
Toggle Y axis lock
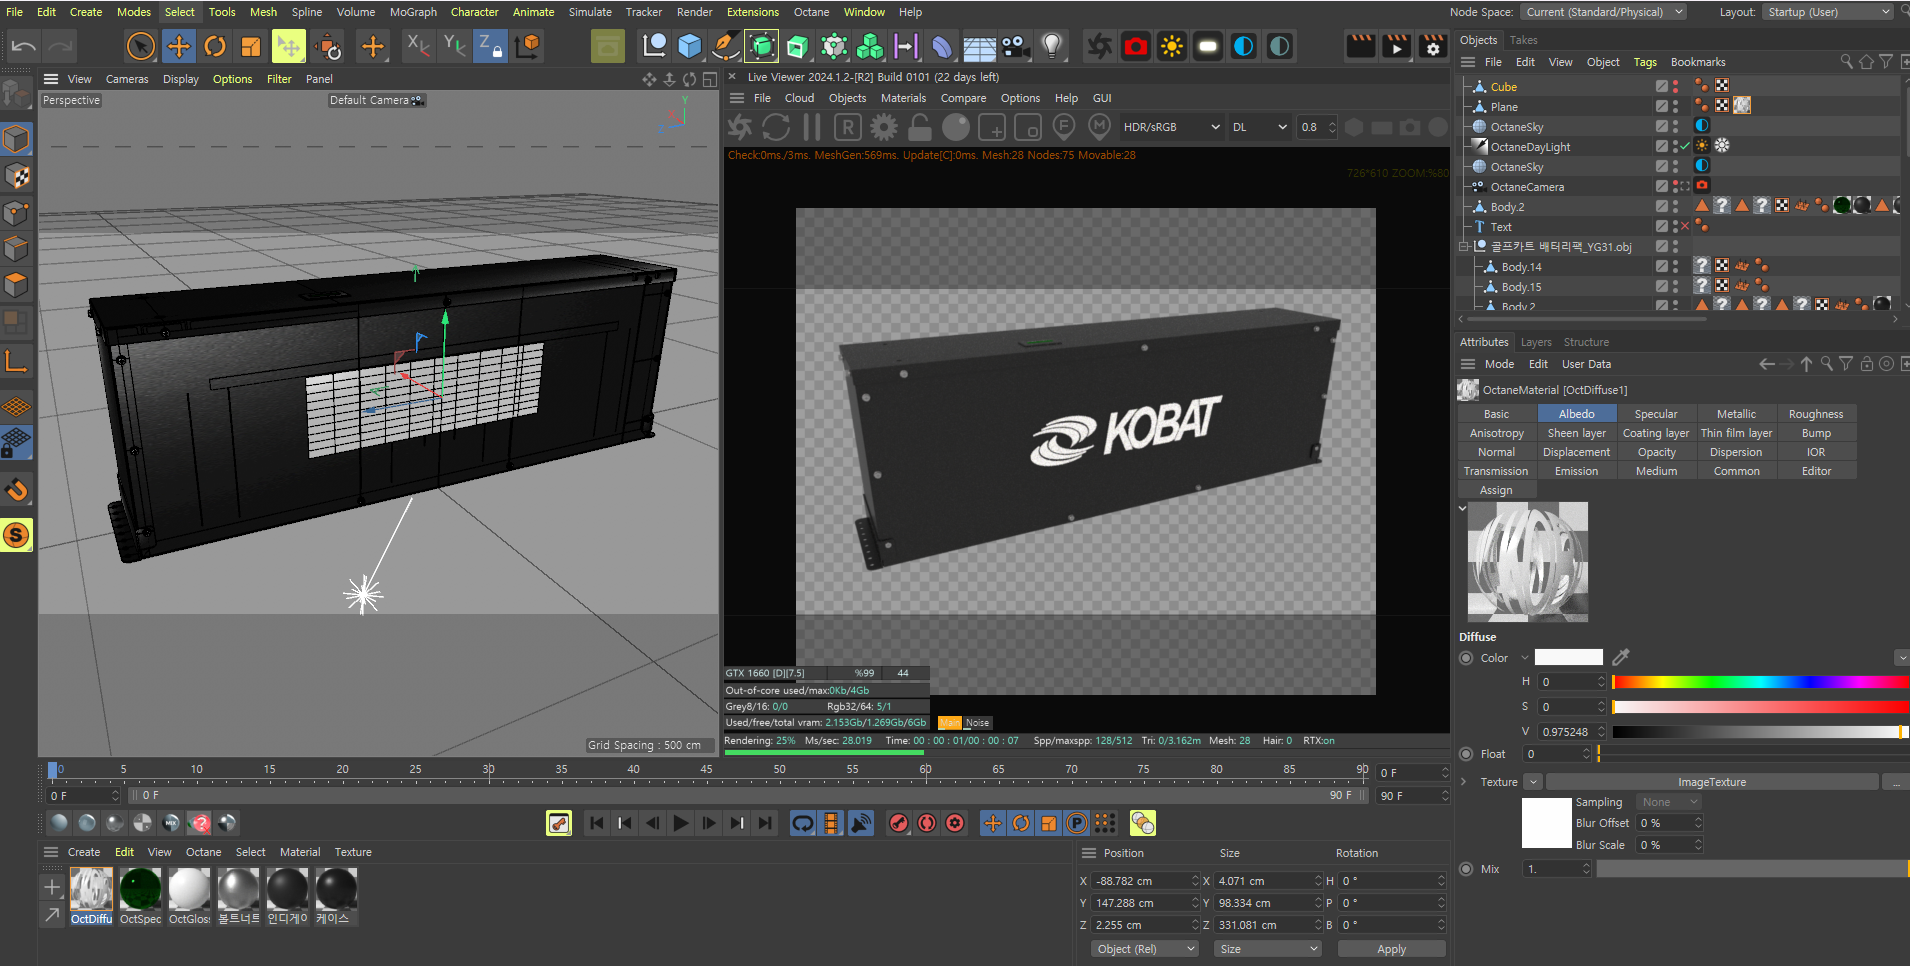pos(454,46)
